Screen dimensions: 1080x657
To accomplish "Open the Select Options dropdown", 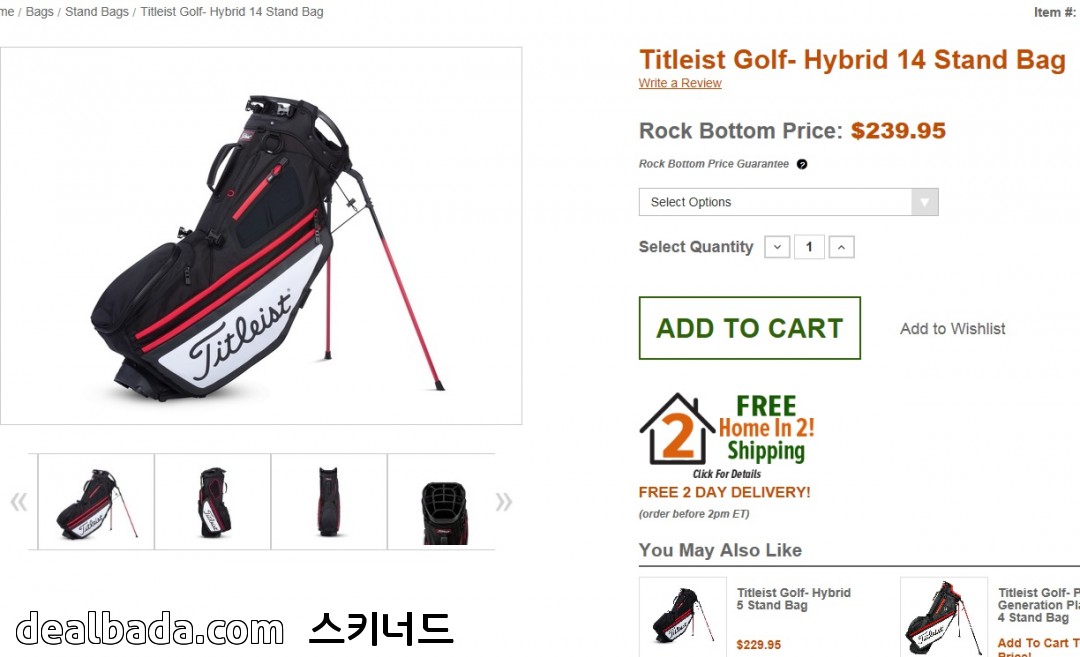I will coord(789,202).
